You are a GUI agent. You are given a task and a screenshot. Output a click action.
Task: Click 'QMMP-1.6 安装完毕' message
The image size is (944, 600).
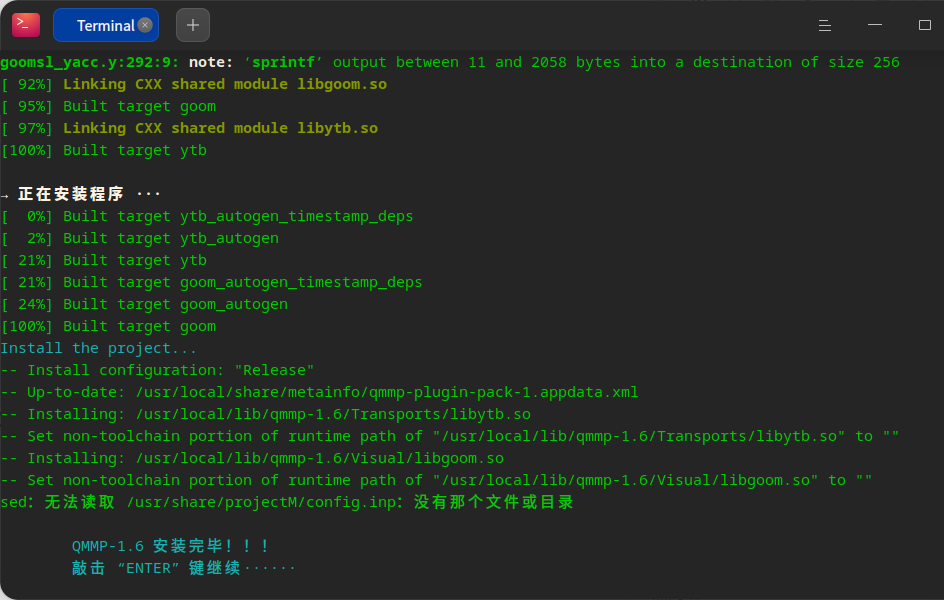click(170, 546)
